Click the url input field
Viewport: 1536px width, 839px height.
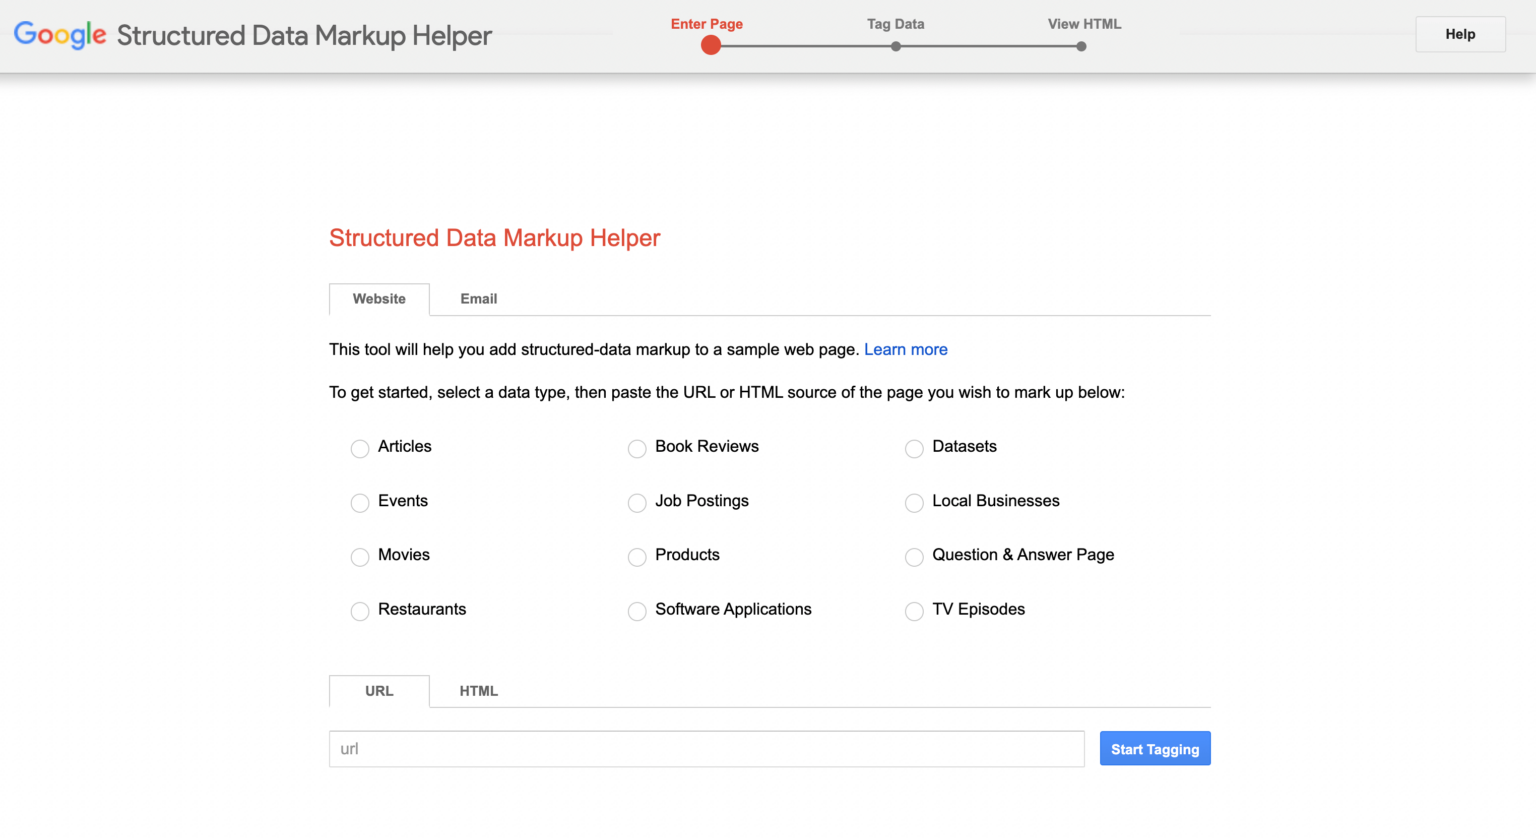(x=706, y=749)
